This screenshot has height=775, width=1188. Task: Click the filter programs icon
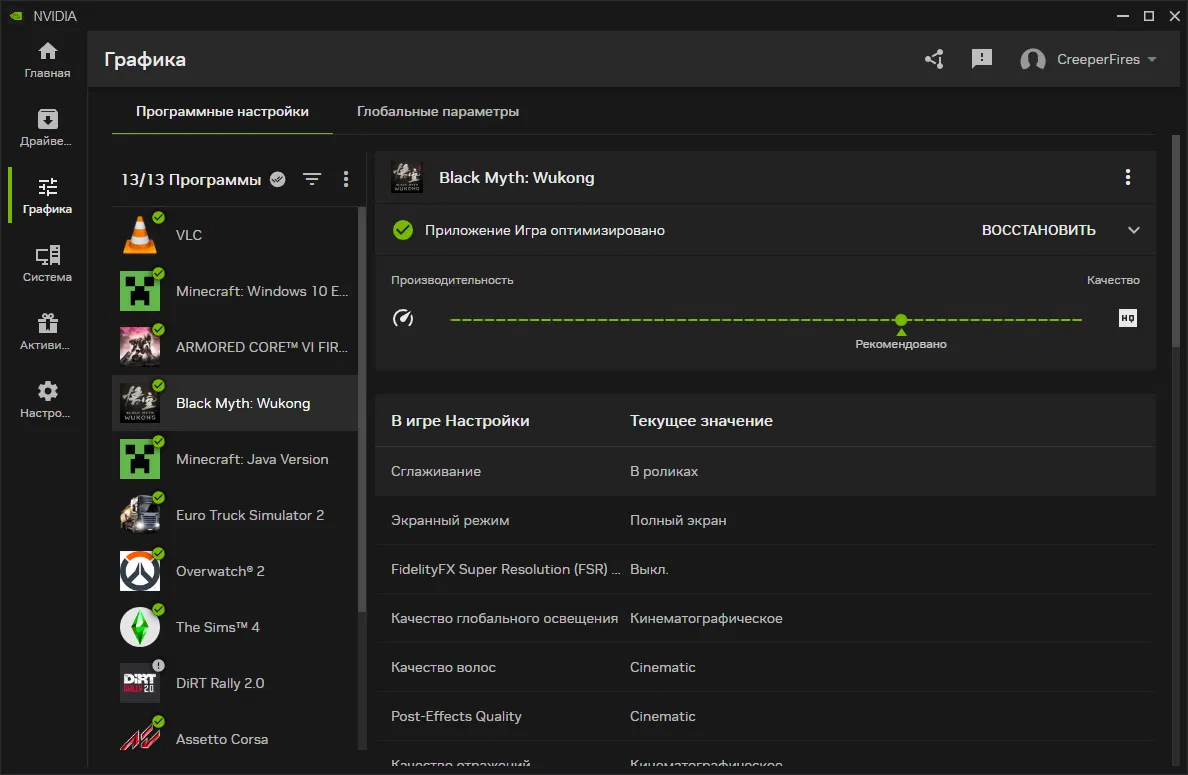click(312, 179)
